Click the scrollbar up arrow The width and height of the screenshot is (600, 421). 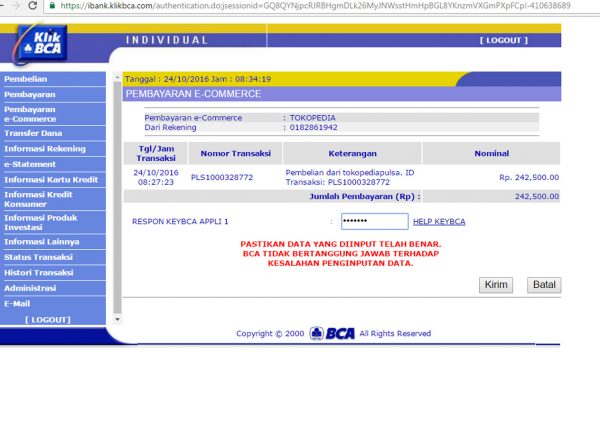tap(117, 78)
